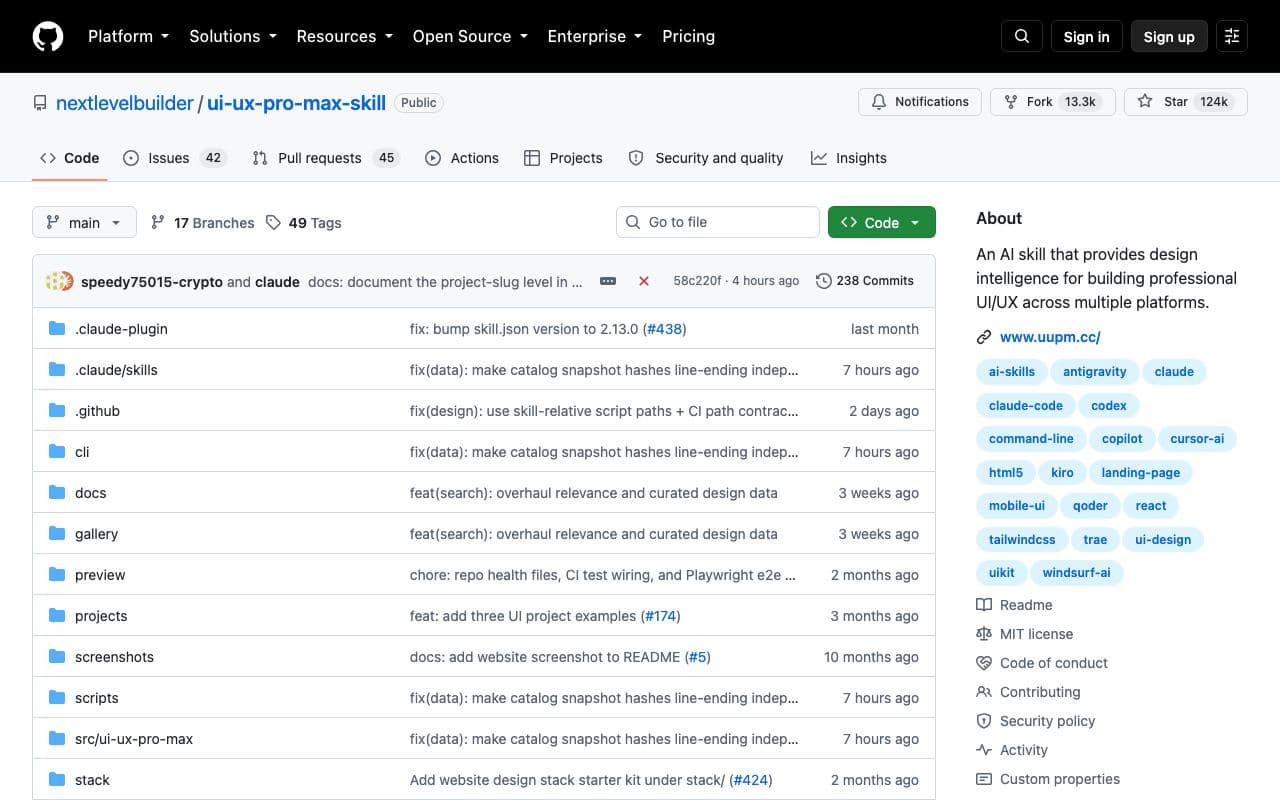Open the cli folder name

(x=82, y=452)
